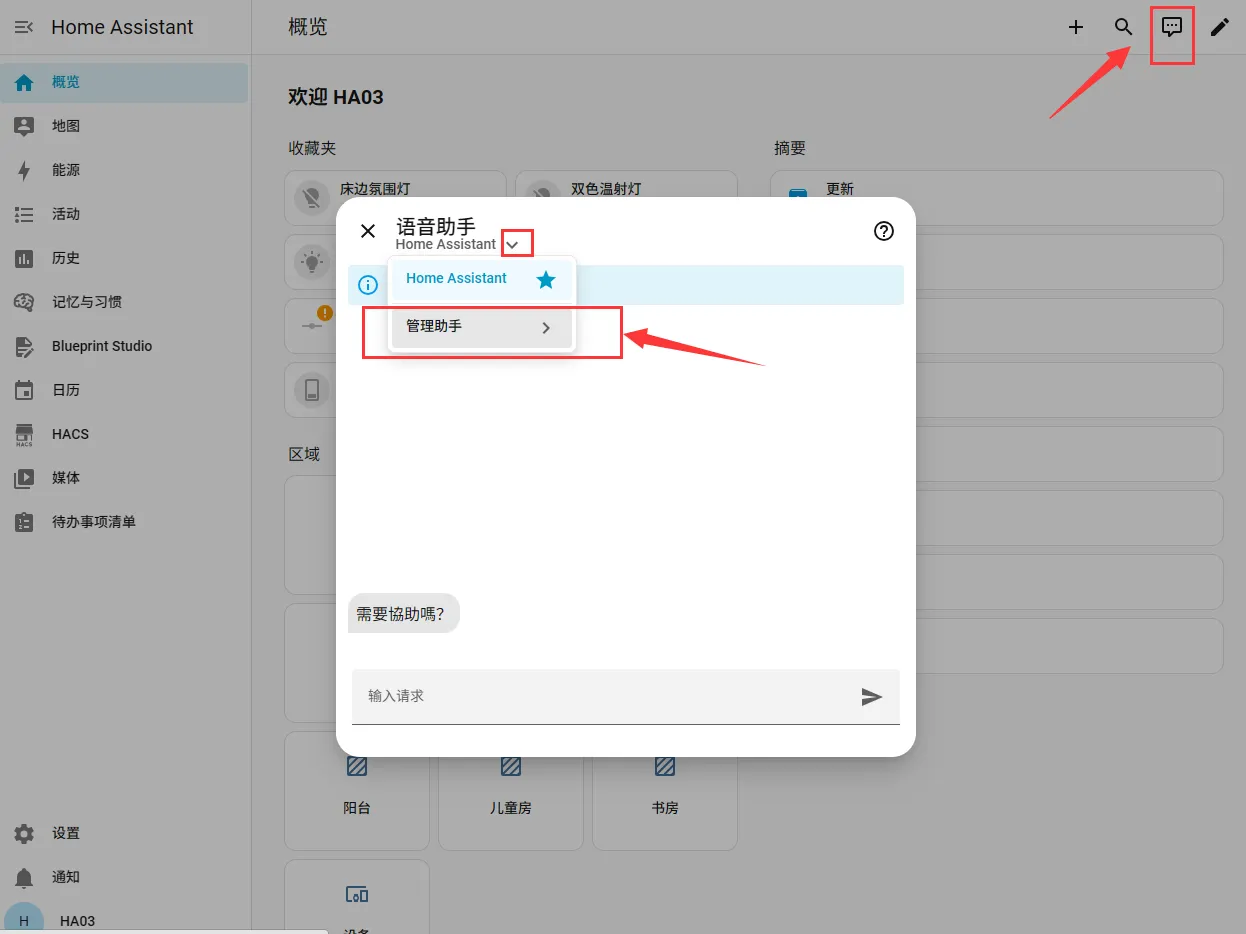Viewport: 1246px width, 934px height.
Task: Open the 地图 map page
Action: pos(124,126)
